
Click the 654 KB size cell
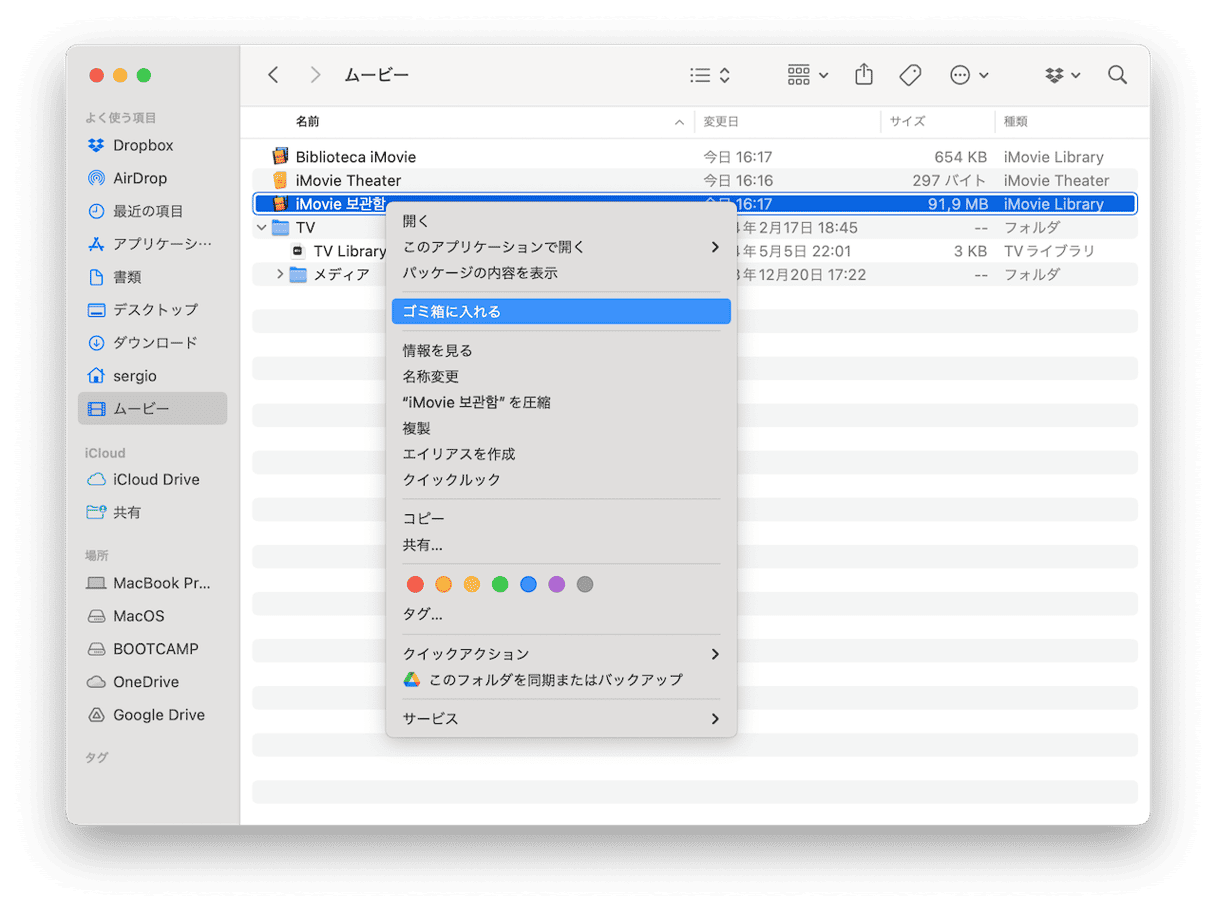961,157
